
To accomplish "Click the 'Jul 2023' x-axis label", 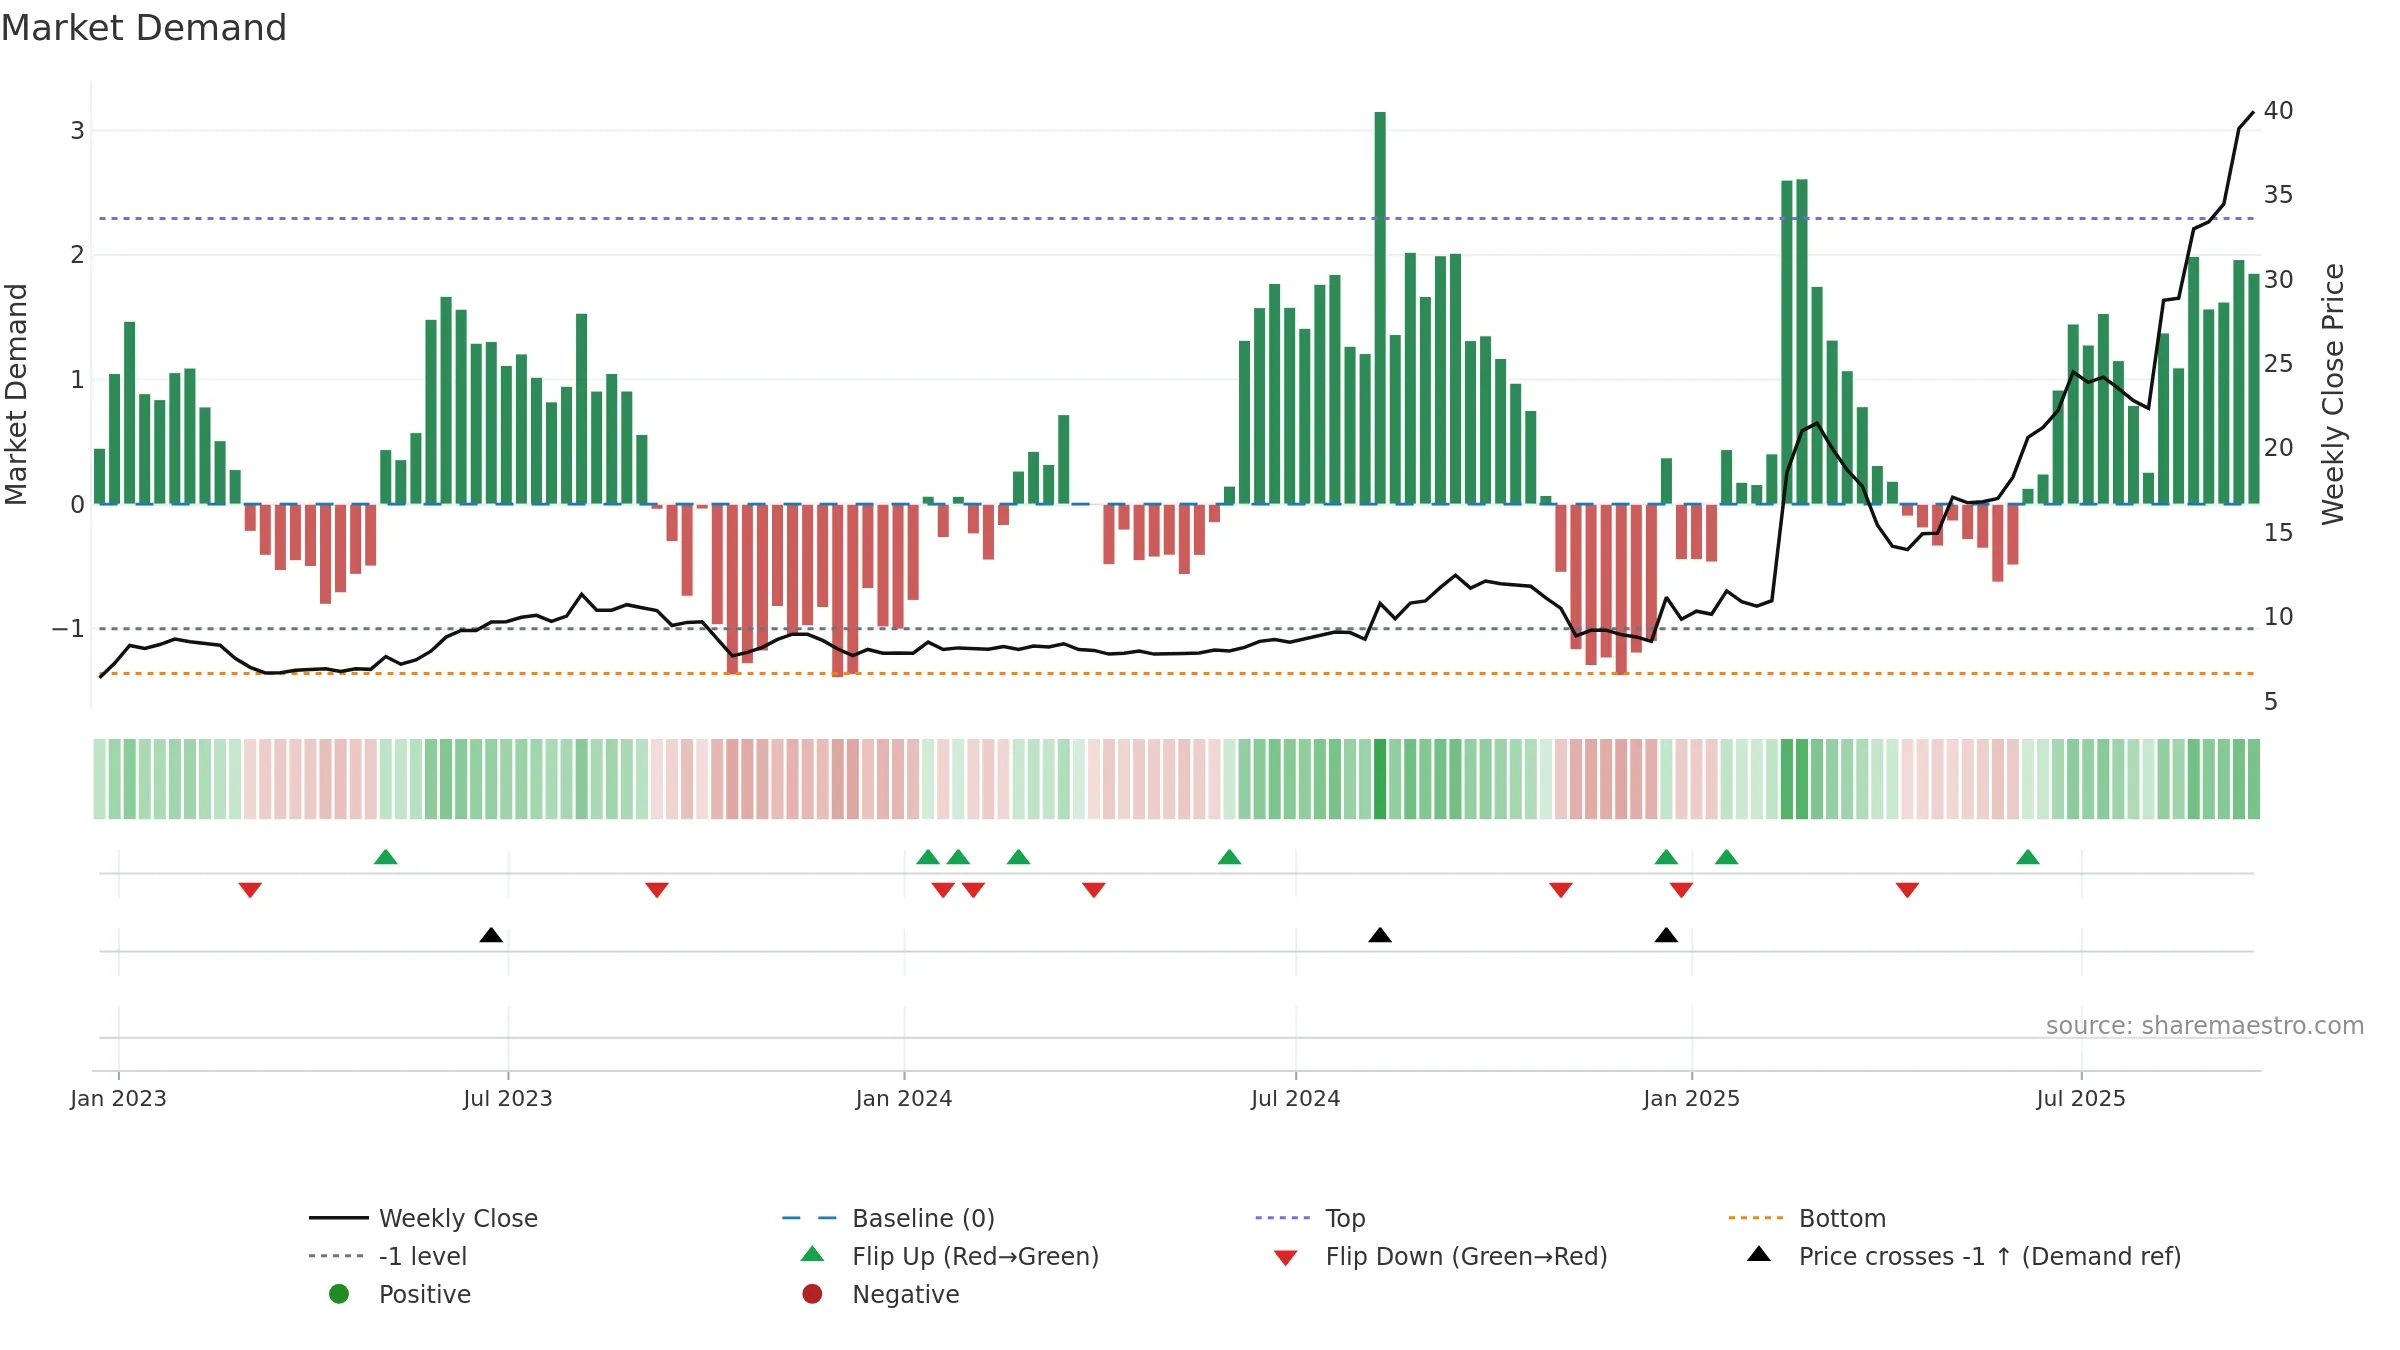I will point(507,1098).
